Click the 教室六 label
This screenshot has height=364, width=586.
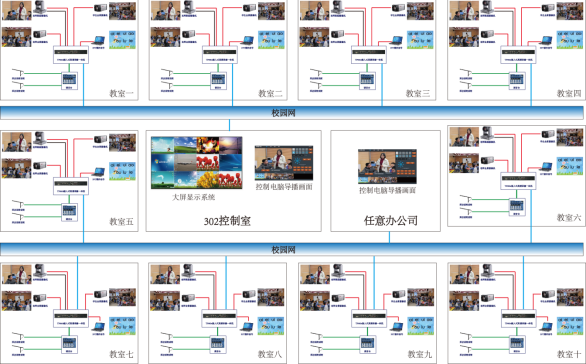tap(569, 217)
